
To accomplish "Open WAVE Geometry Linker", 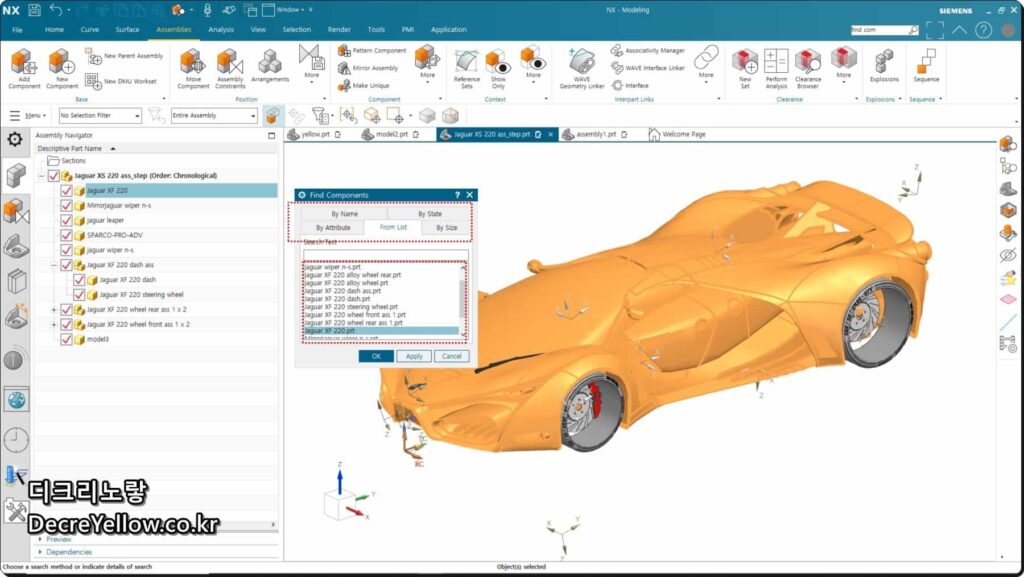I will click(581, 68).
